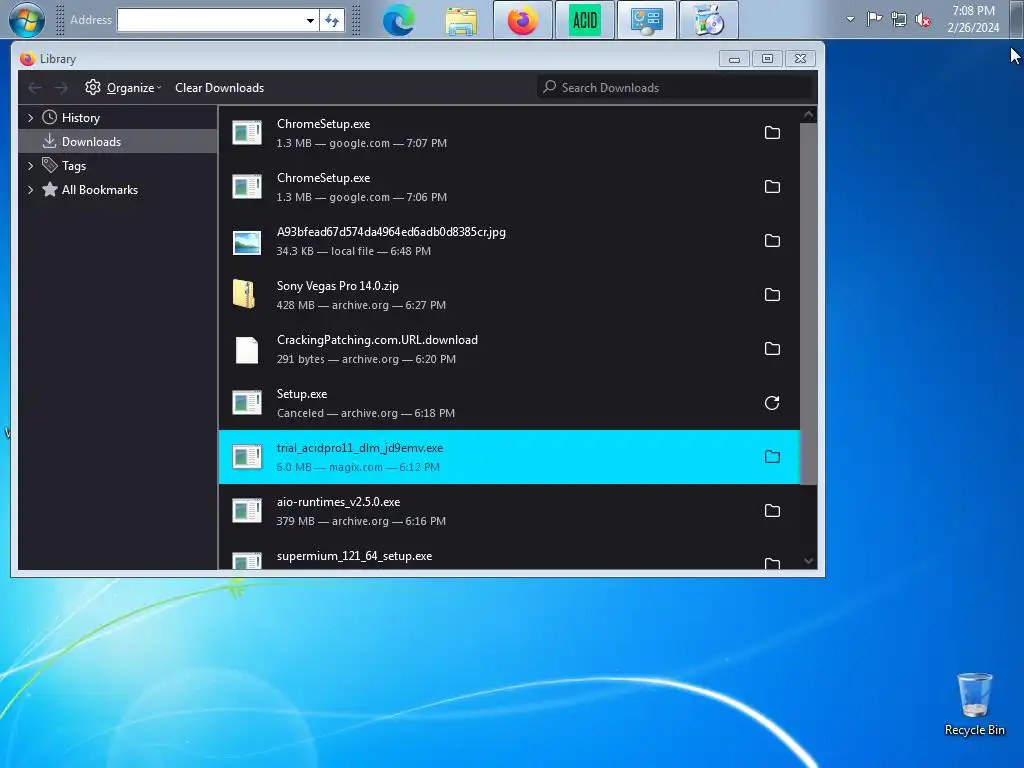Select the CrackingPatching.com.URL.download entry

509,349
